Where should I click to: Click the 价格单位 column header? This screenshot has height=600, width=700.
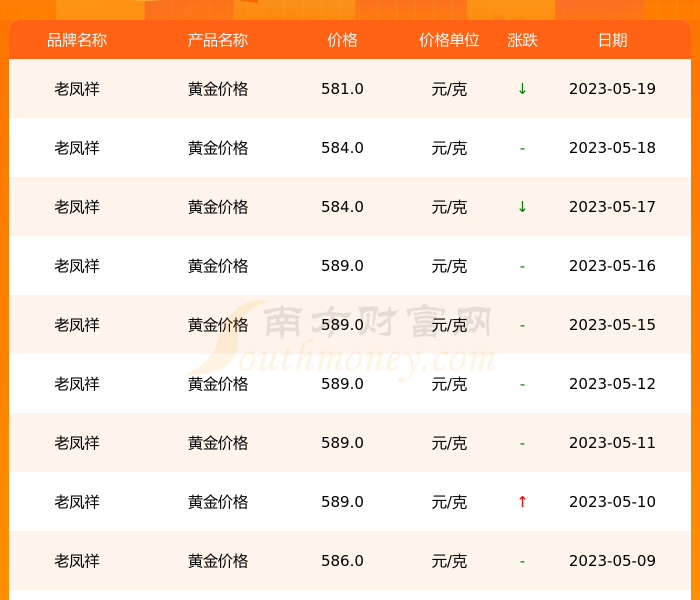[x=449, y=40]
